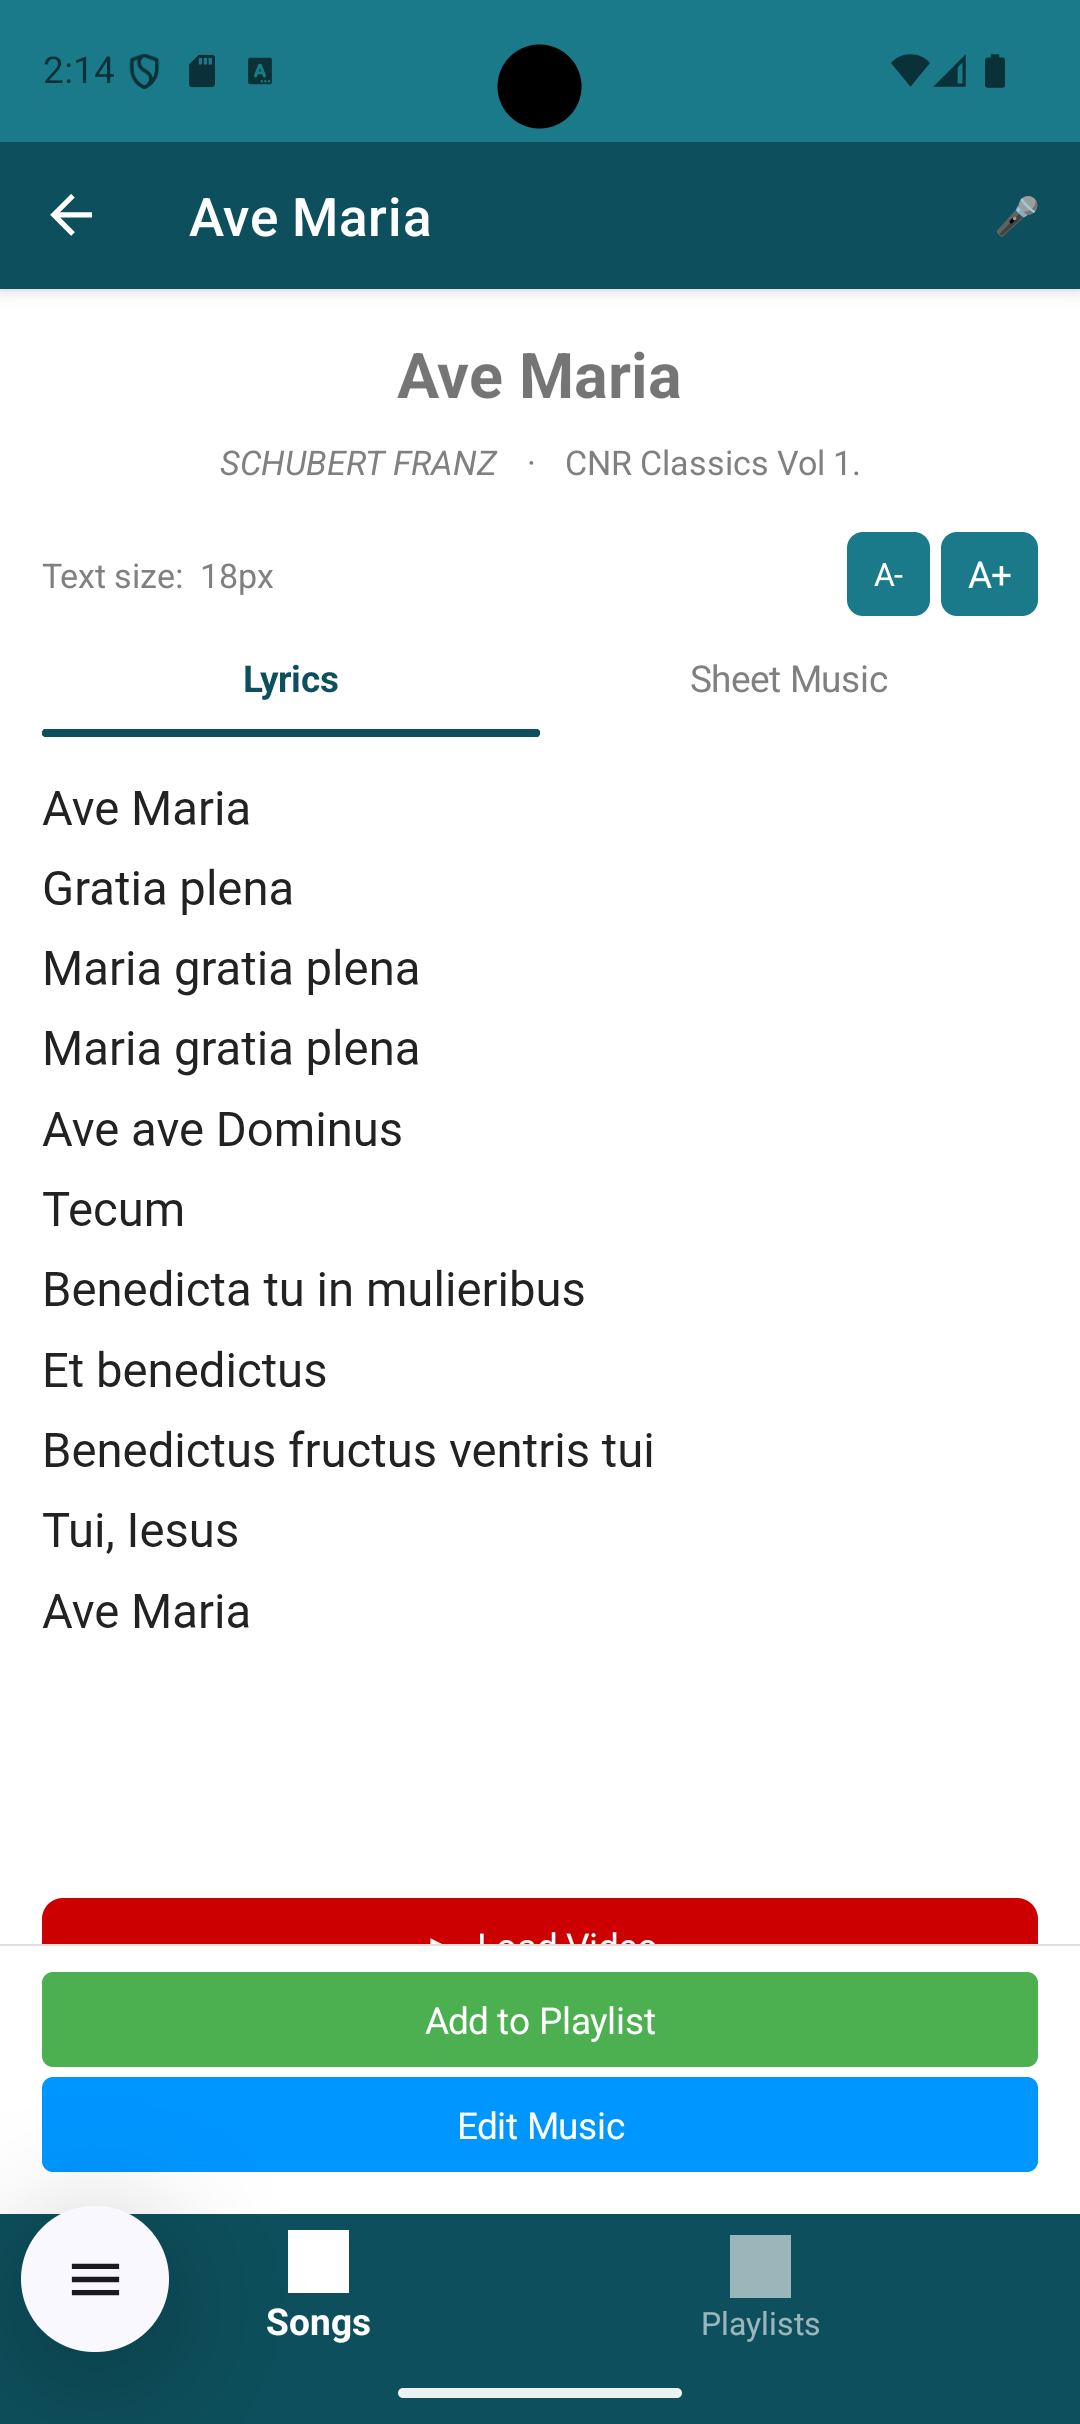The width and height of the screenshot is (1080, 2424).
Task: Decrease text size with A- button
Action: point(888,574)
